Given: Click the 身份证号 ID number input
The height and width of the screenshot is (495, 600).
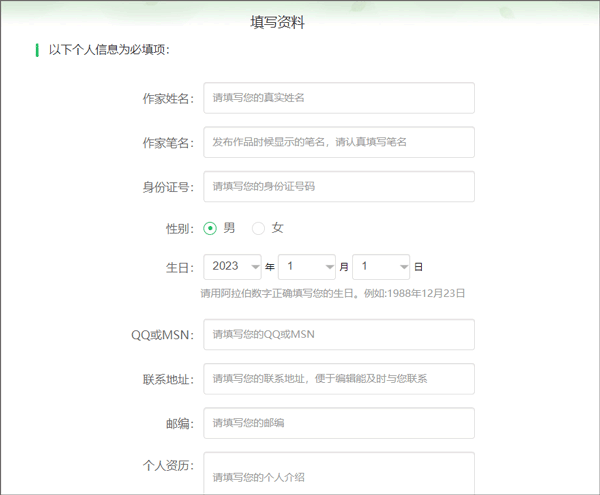Looking at the screenshot, I should pyautogui.click(x=338, y=186).
